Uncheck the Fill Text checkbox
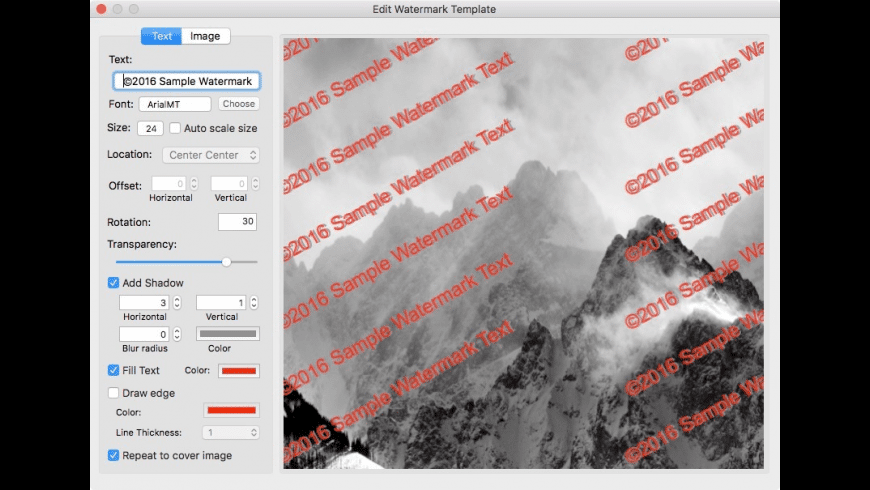The height and width of the screenshot is (490, 870). click(113, 370)
